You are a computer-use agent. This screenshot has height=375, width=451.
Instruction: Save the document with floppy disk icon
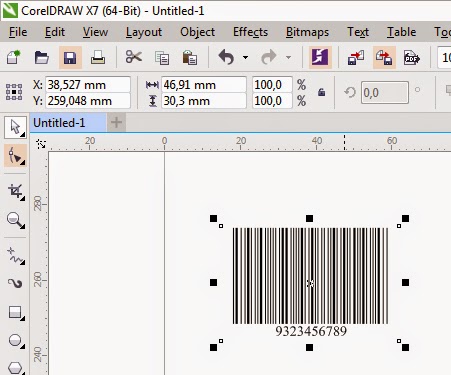70,58
